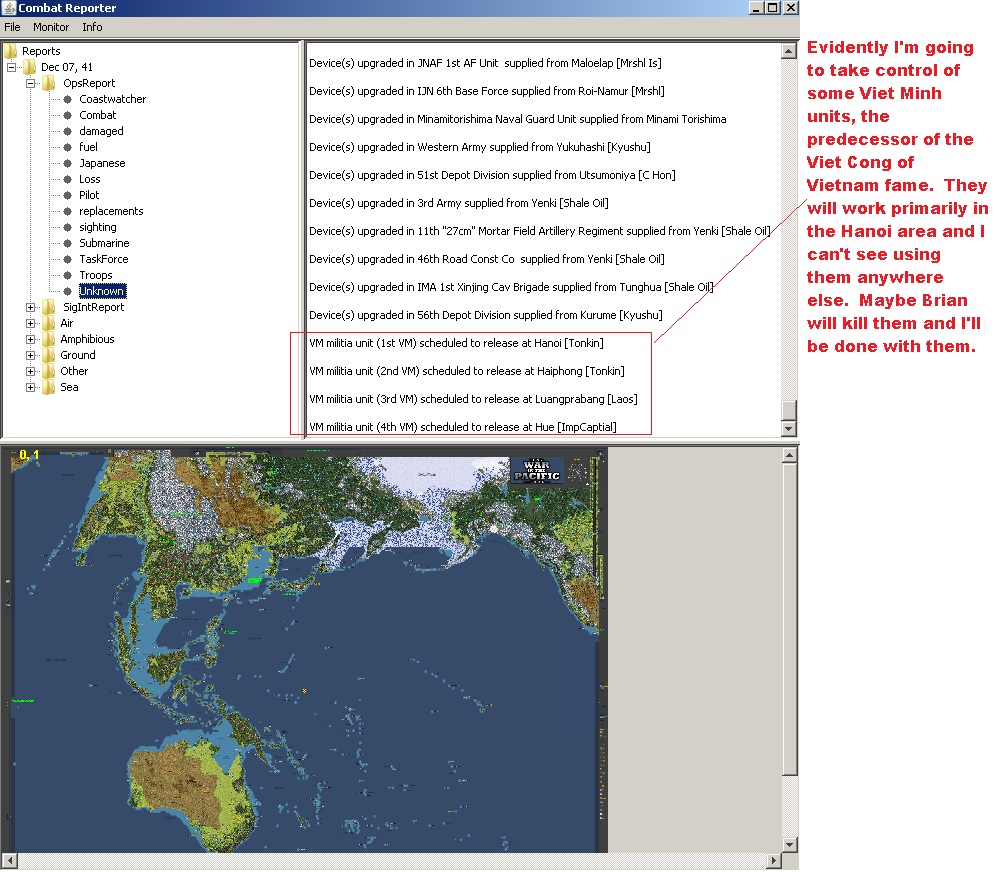Expand the Other folder
997x872 pixels.
click(30, 371)
